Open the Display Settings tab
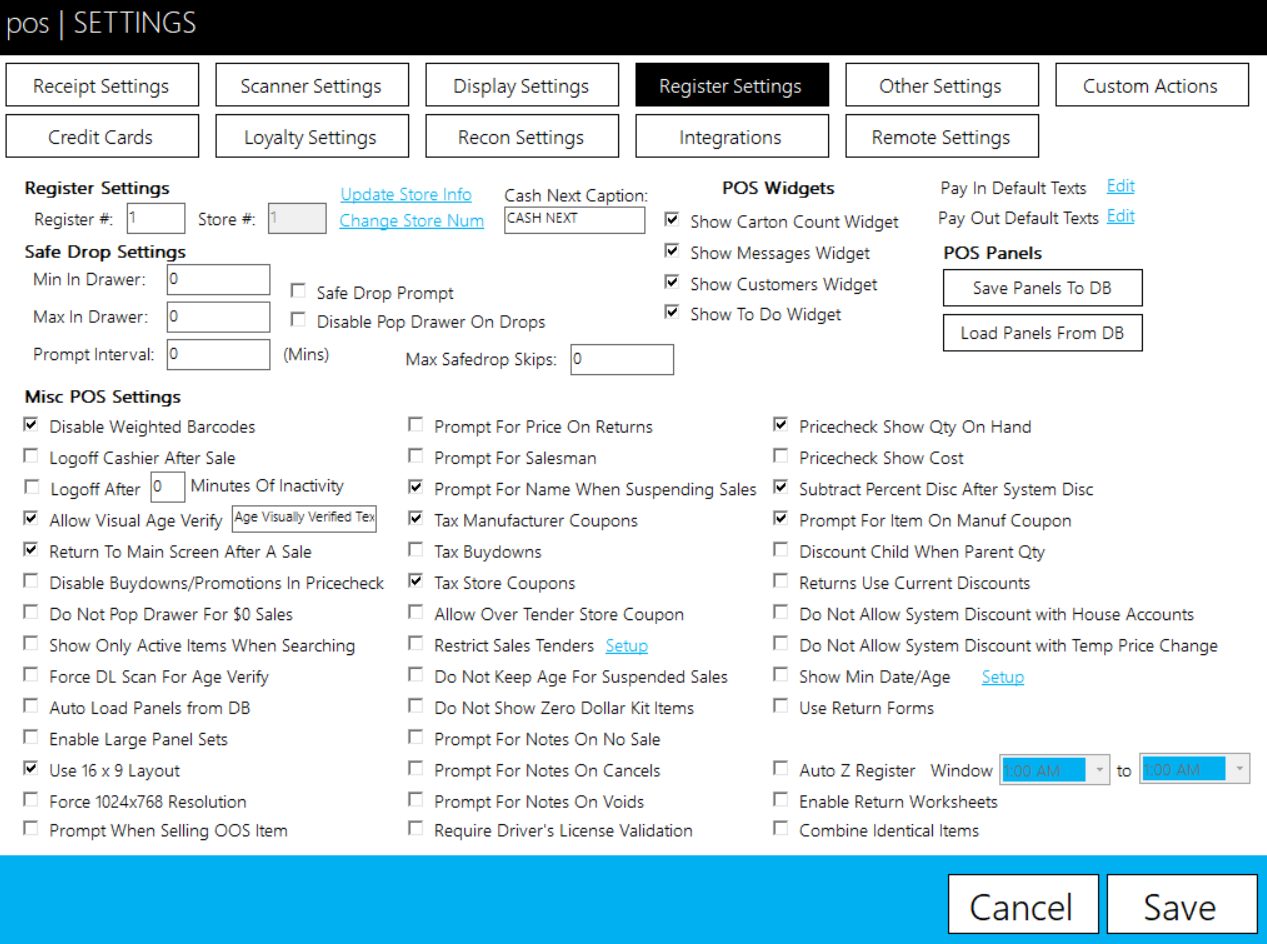This screenshot has height=944, width=1267. pos(521,86)
